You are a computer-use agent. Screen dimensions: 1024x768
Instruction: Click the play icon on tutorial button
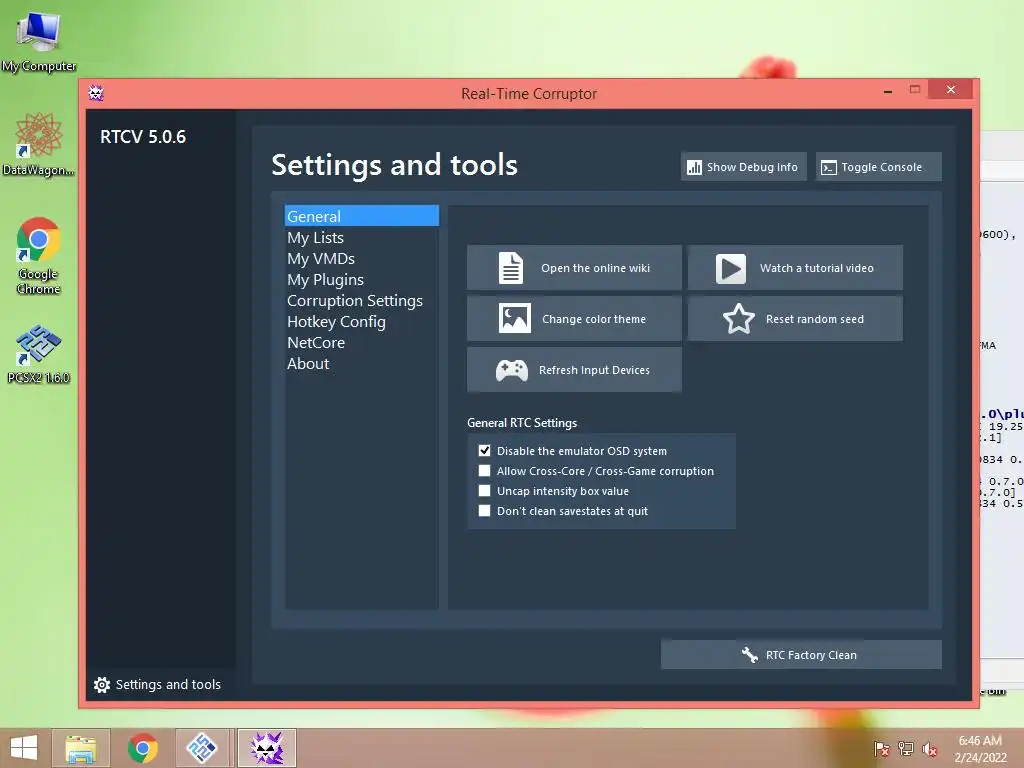731,268
